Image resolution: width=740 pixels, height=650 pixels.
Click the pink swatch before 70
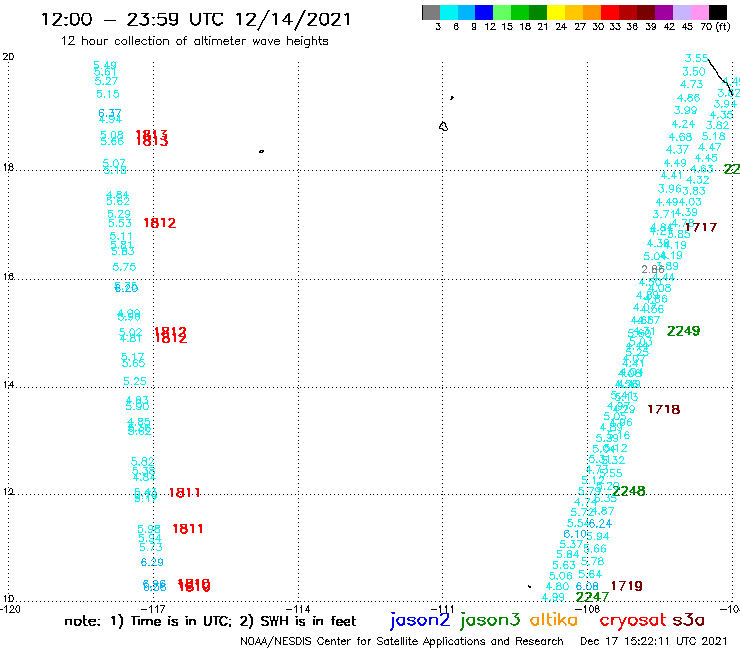click(x=699, y=12)
